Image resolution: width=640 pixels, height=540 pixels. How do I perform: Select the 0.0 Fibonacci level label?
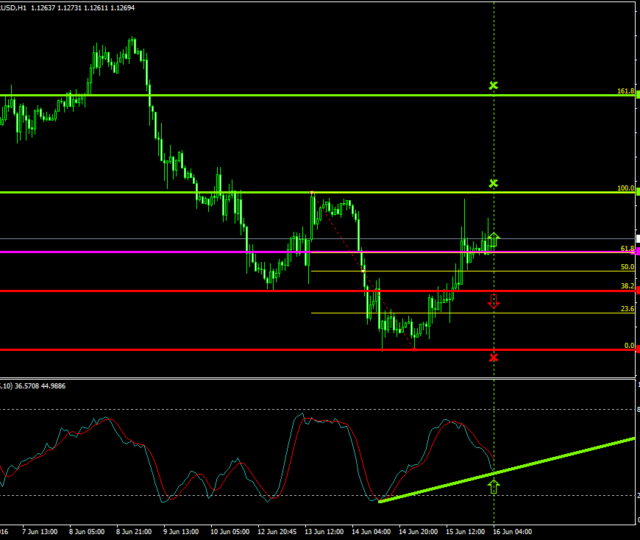[x=629, y=346]
